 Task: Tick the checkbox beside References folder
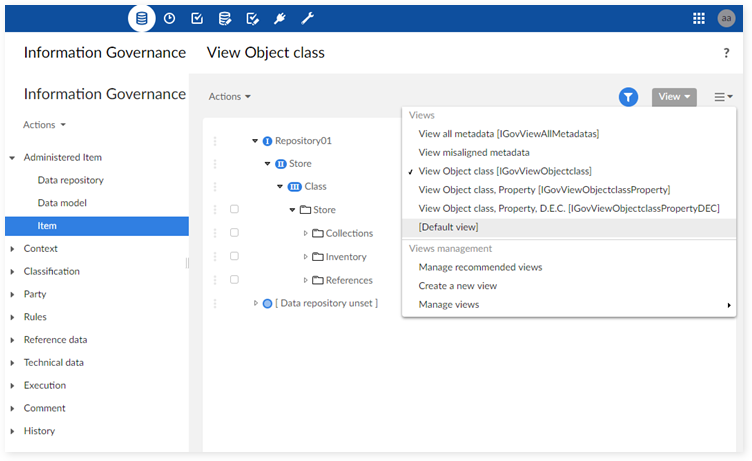pyautogui.click(x=234, y=280)
